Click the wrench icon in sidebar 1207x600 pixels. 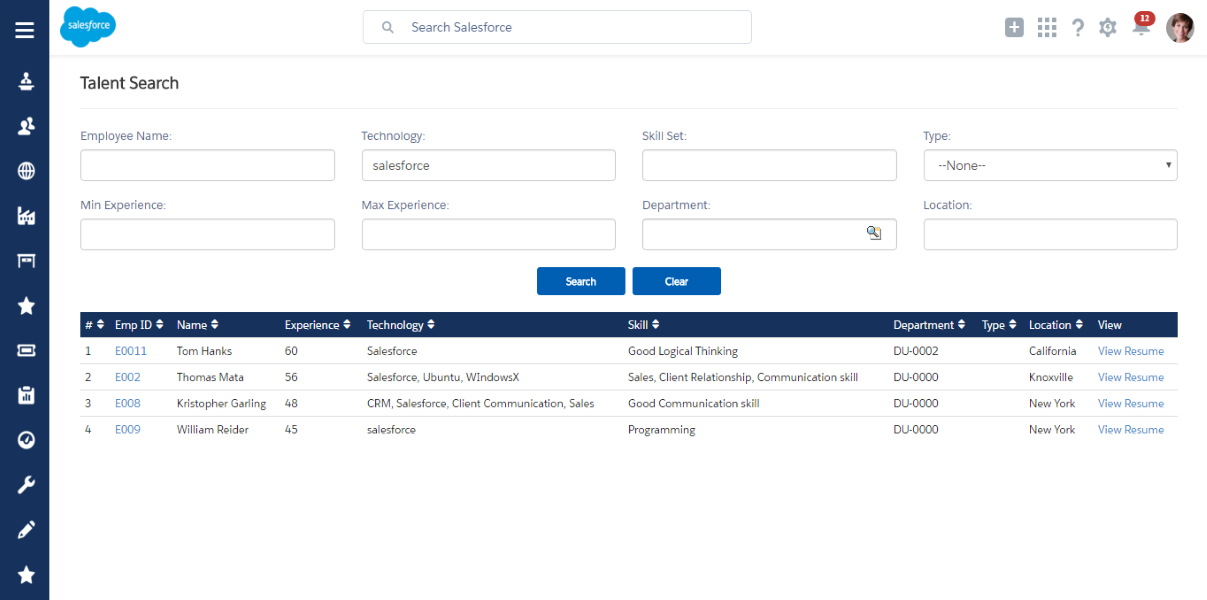pos(27,485)
